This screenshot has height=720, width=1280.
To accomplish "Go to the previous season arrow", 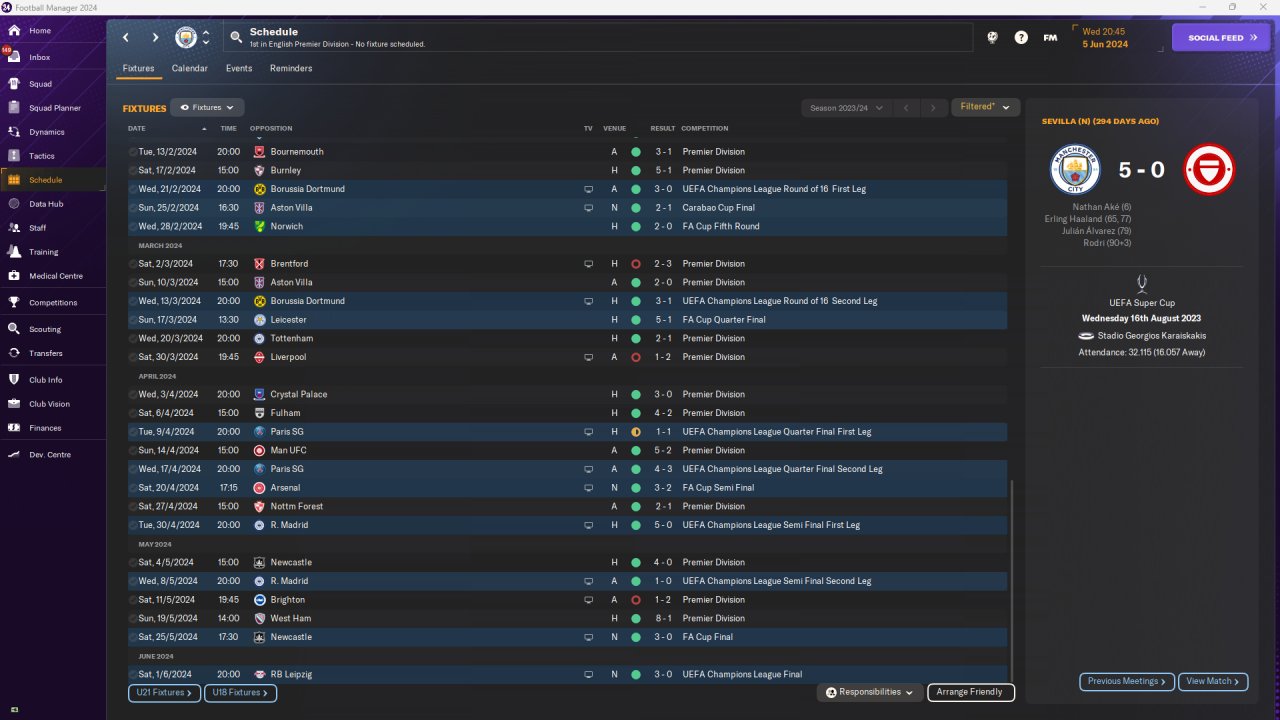I will pyautogui.click(x=906, y=108).
